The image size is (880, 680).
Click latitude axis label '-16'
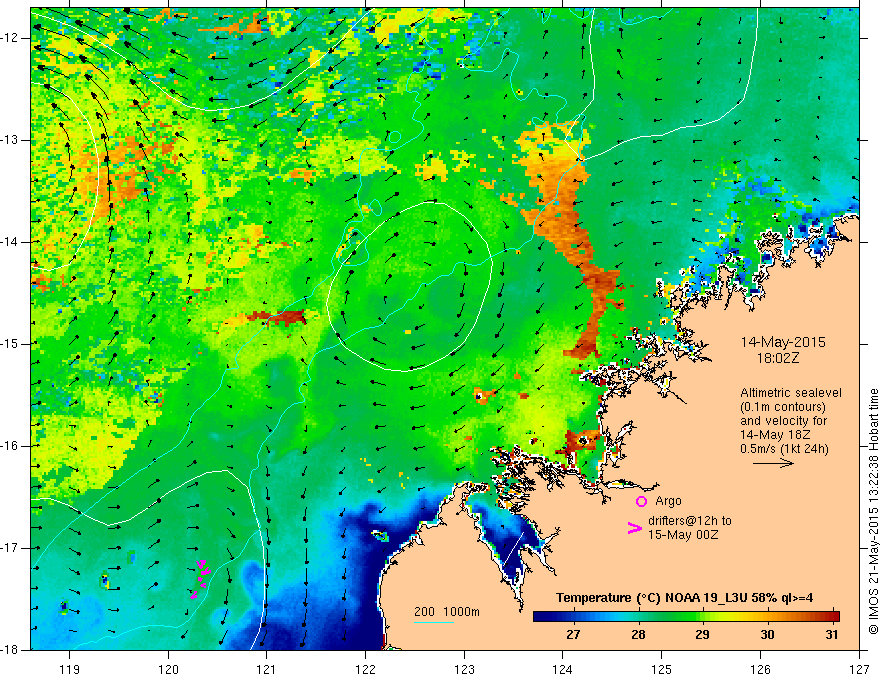tap(11, 446)
